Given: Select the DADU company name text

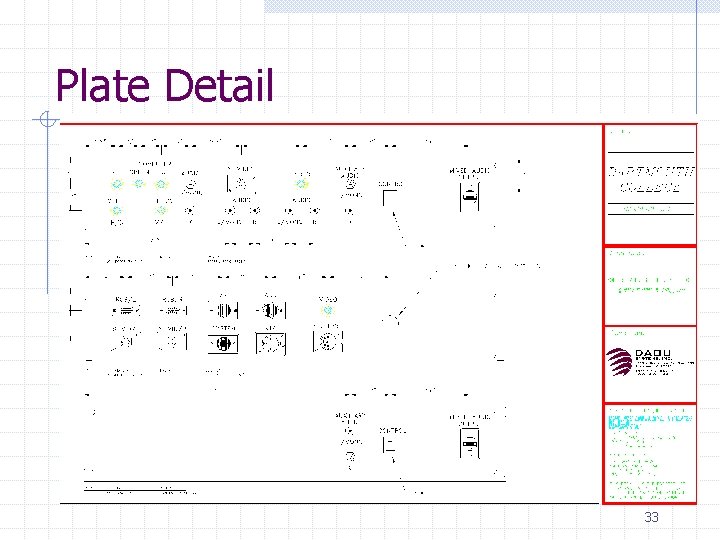Looking at the screenshot, I should coord(653,353).
